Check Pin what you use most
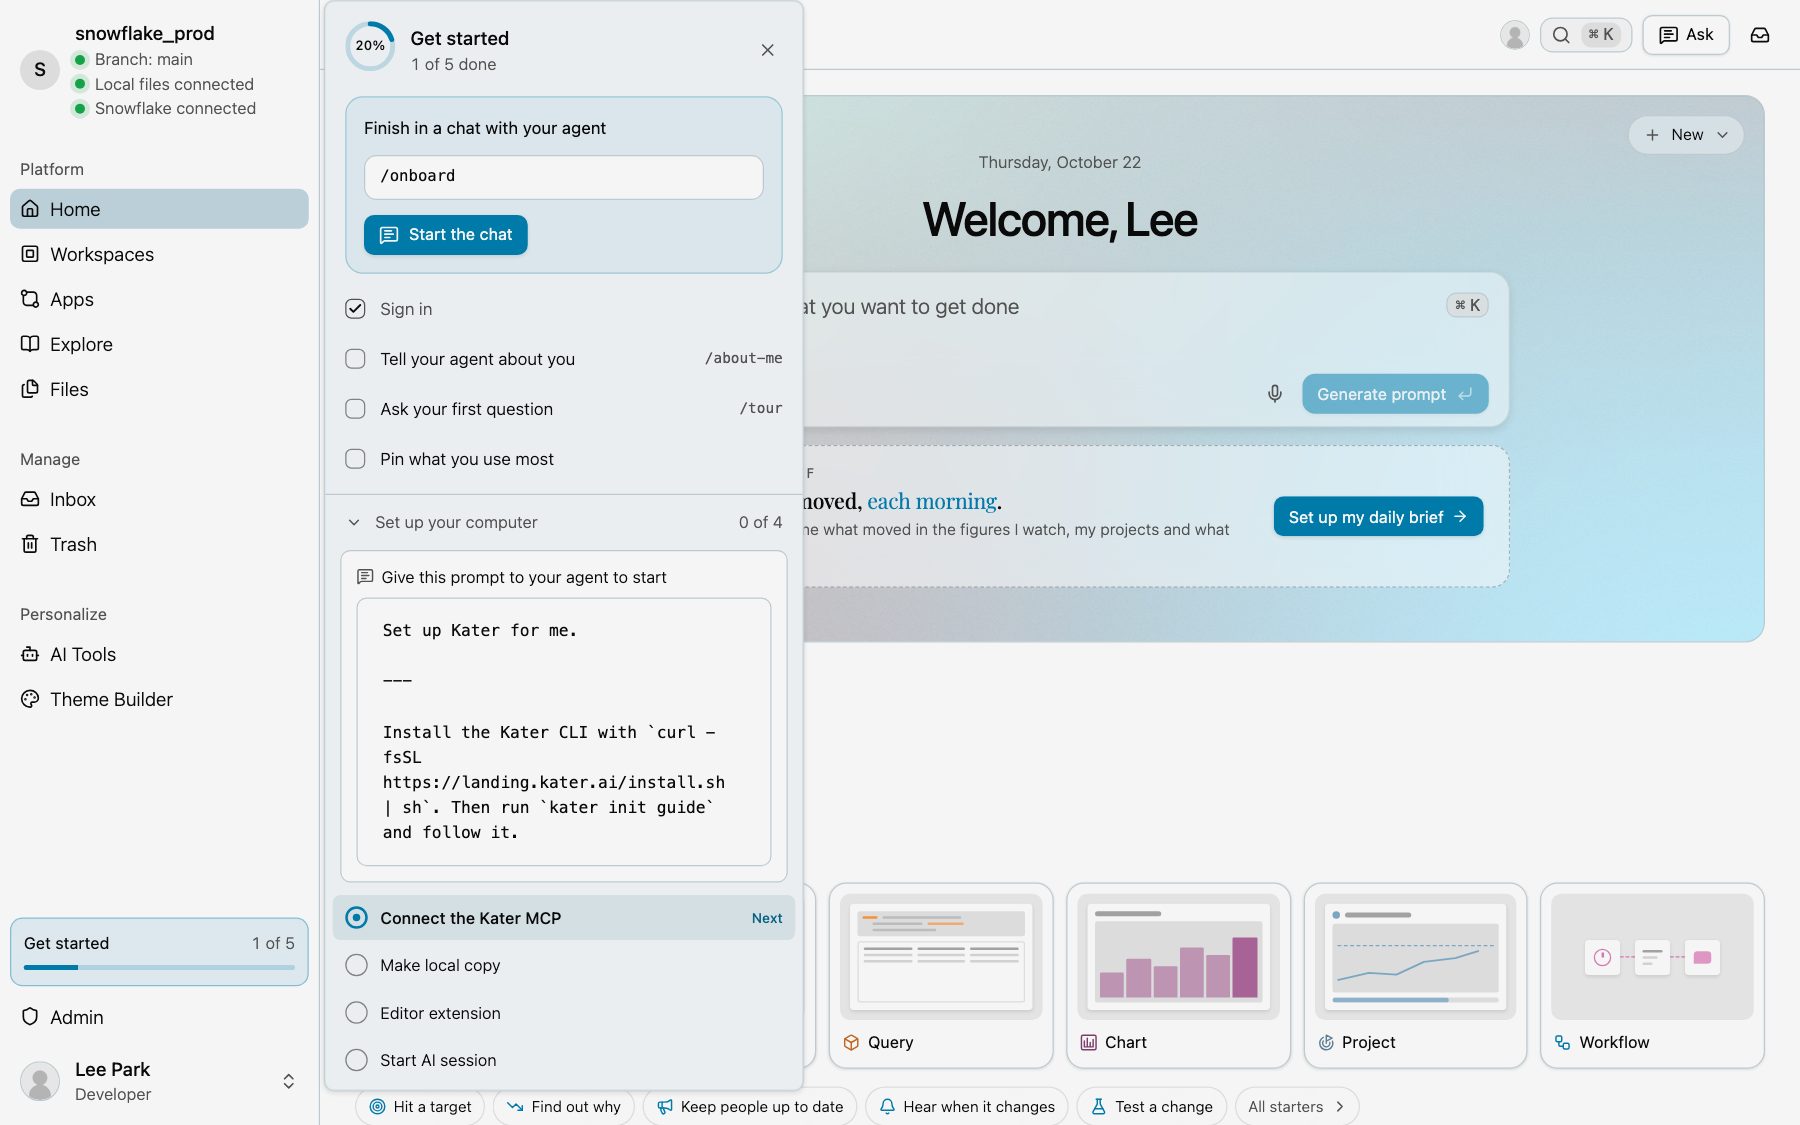The width and height of the screenshot is (1800, 1125). pos(355,459)
